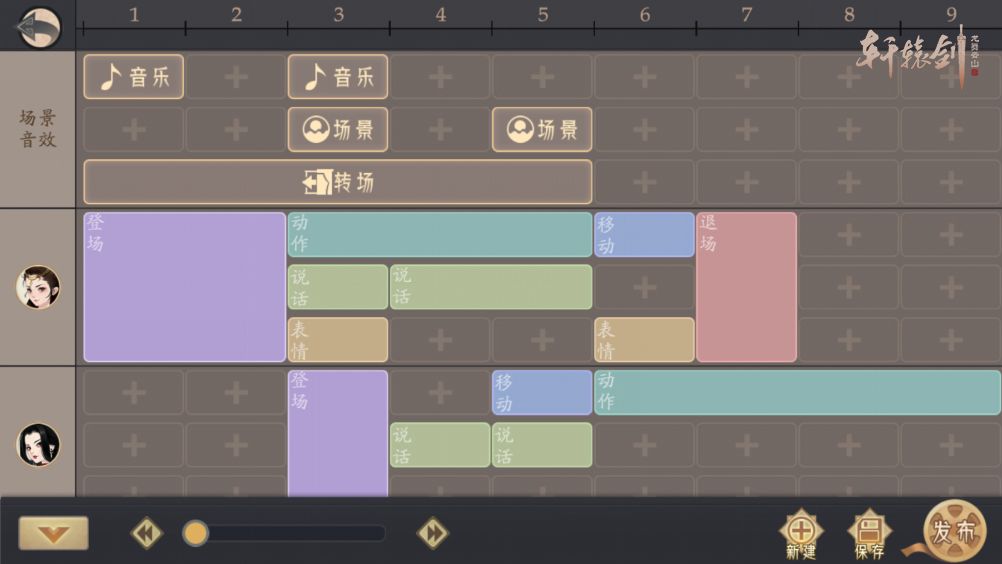Select the 场景 scene clip at column 3

coord(338,130)
